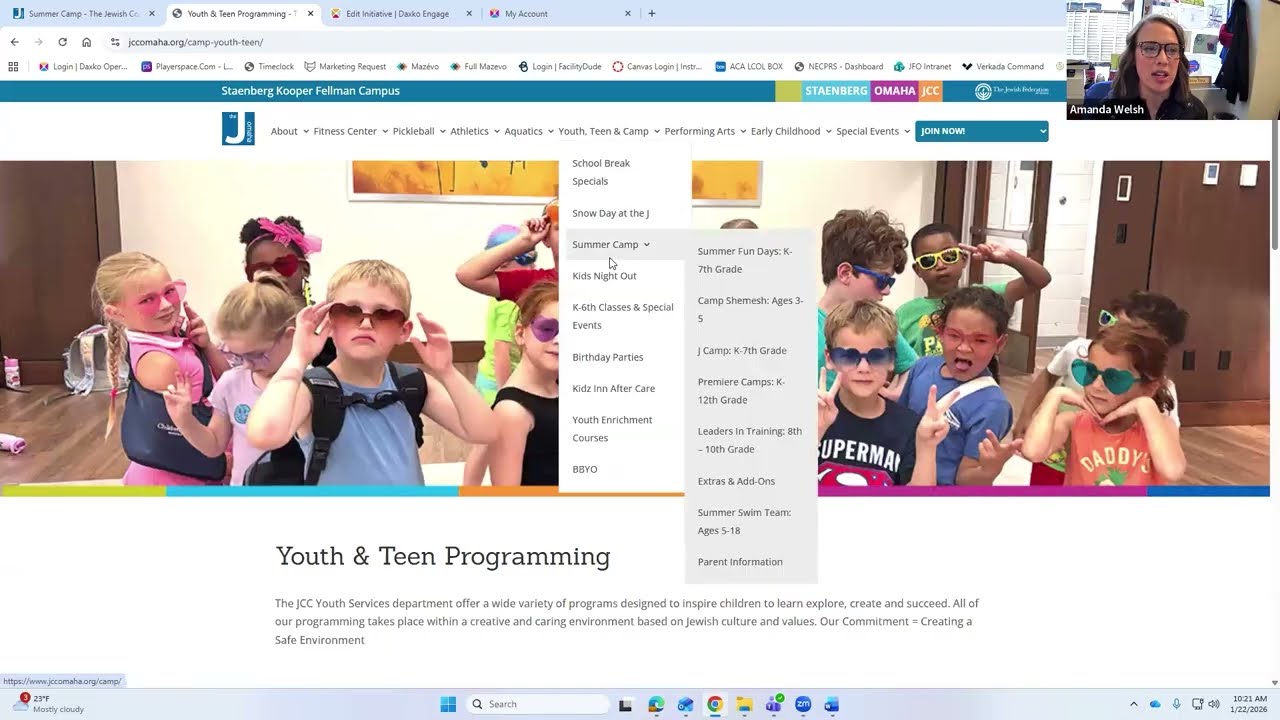Open the Login Daxko Operations bookmark

point(82,67)
